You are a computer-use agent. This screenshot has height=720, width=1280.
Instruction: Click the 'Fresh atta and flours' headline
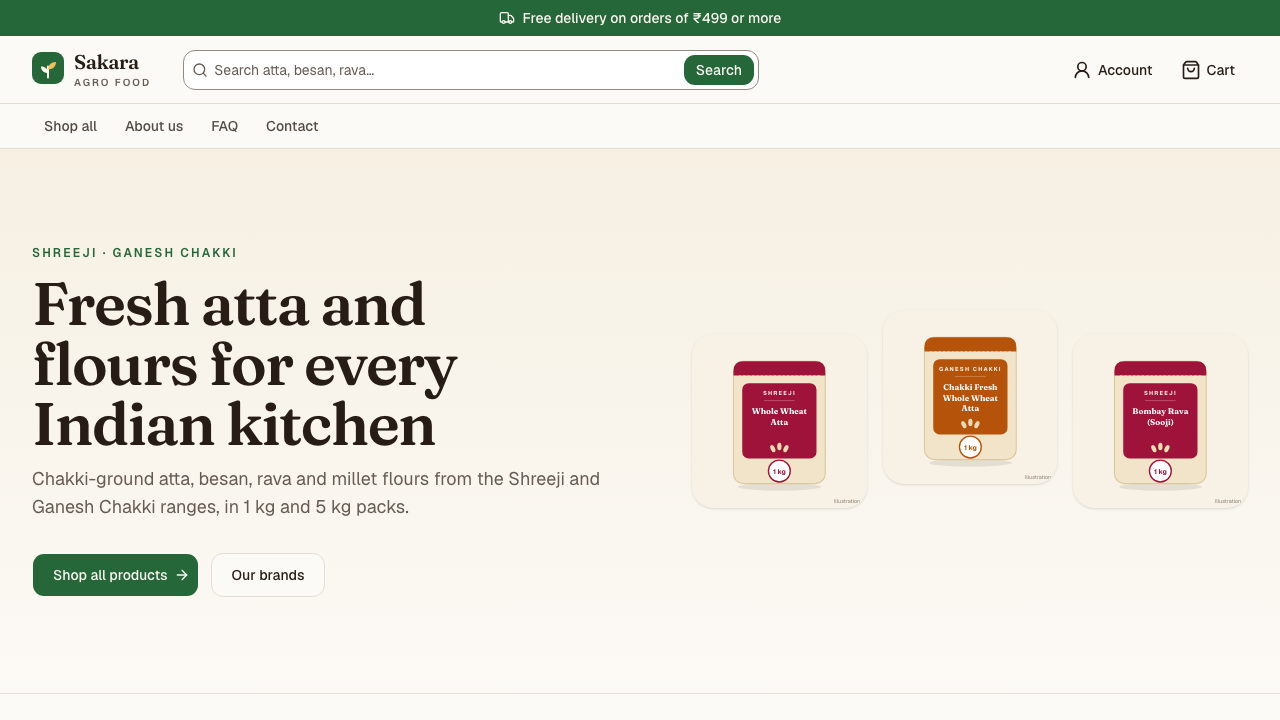click(246, 365)
